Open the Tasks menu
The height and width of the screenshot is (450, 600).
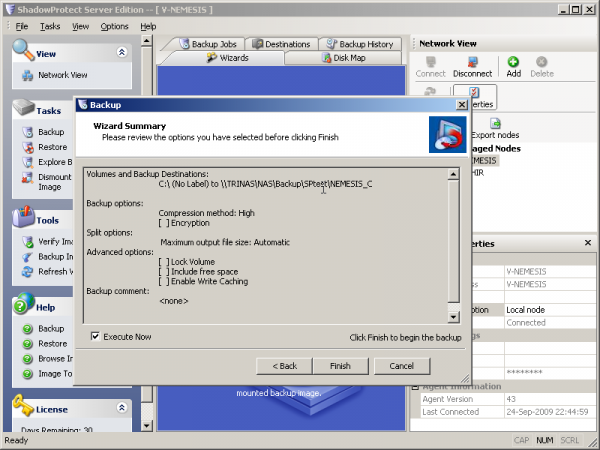point(50,26)
